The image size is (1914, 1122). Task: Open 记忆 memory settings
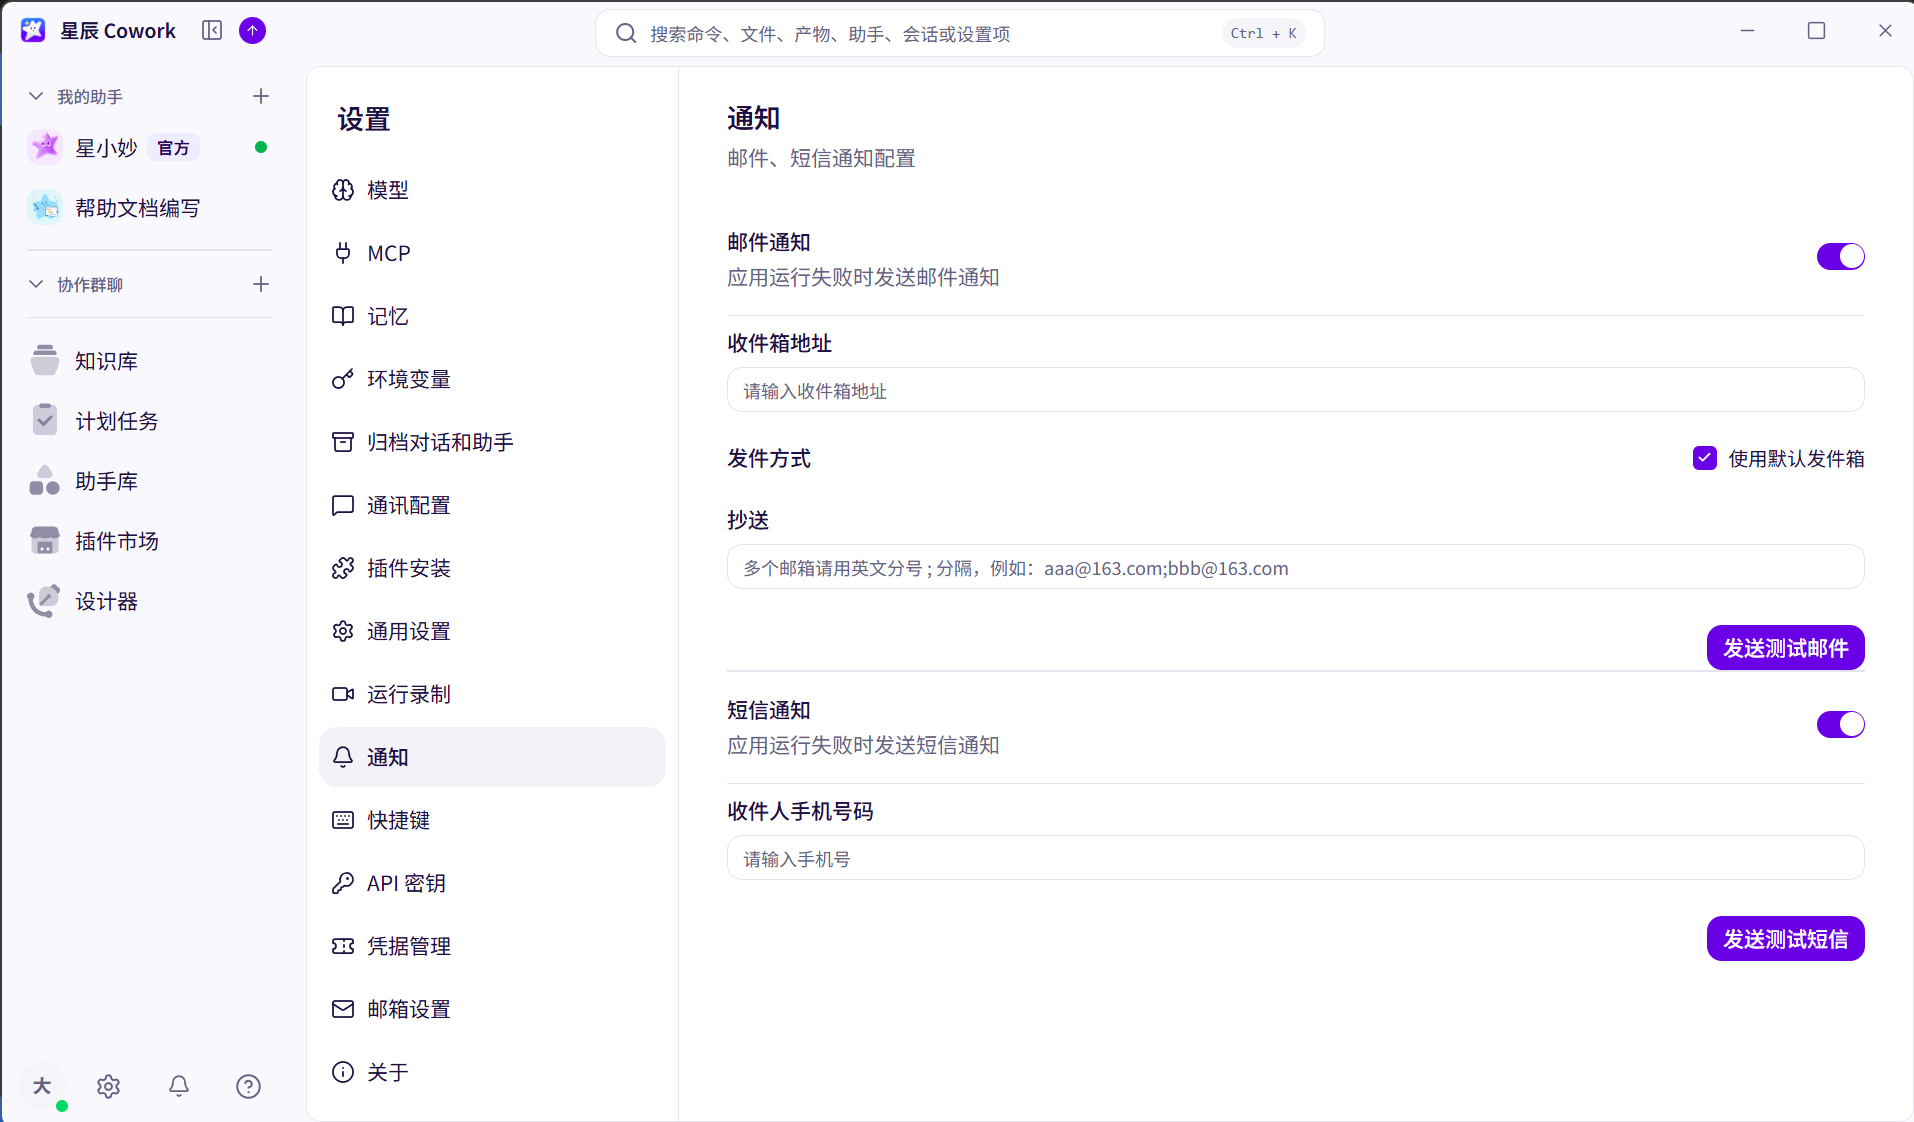pos(492,316)
